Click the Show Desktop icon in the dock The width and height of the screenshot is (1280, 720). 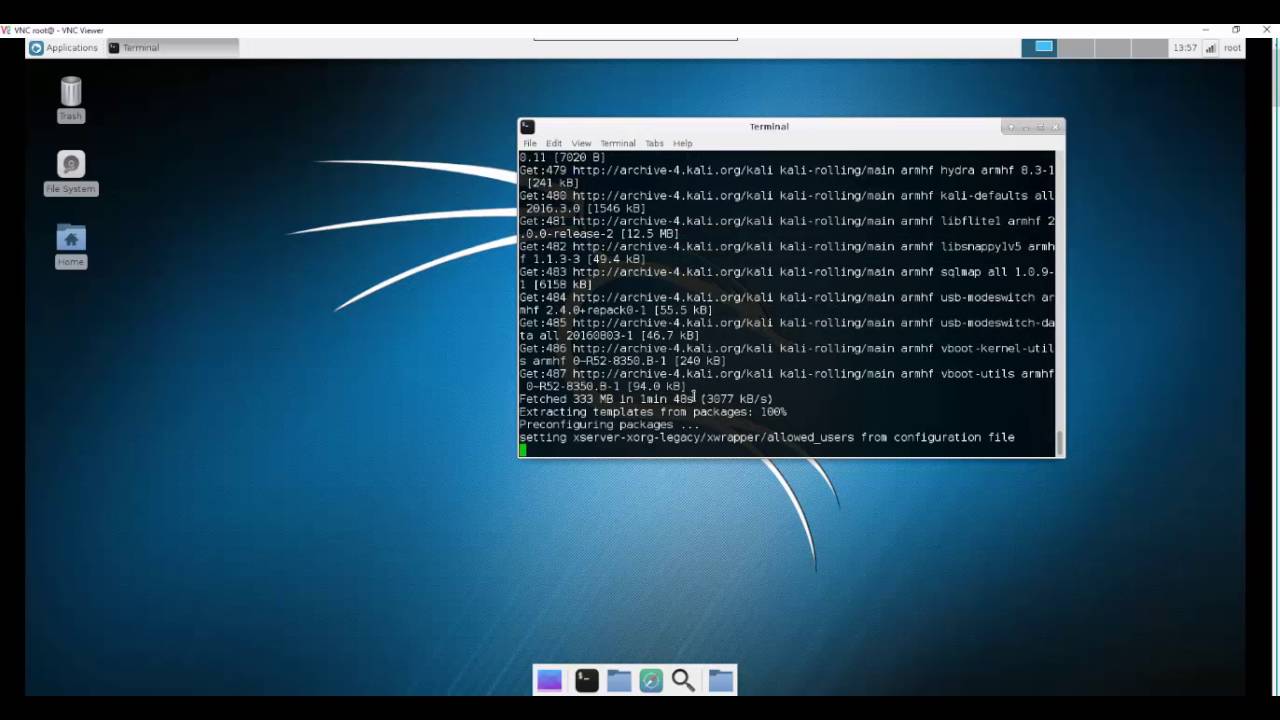pyautogui.click(x=549, y=680)
